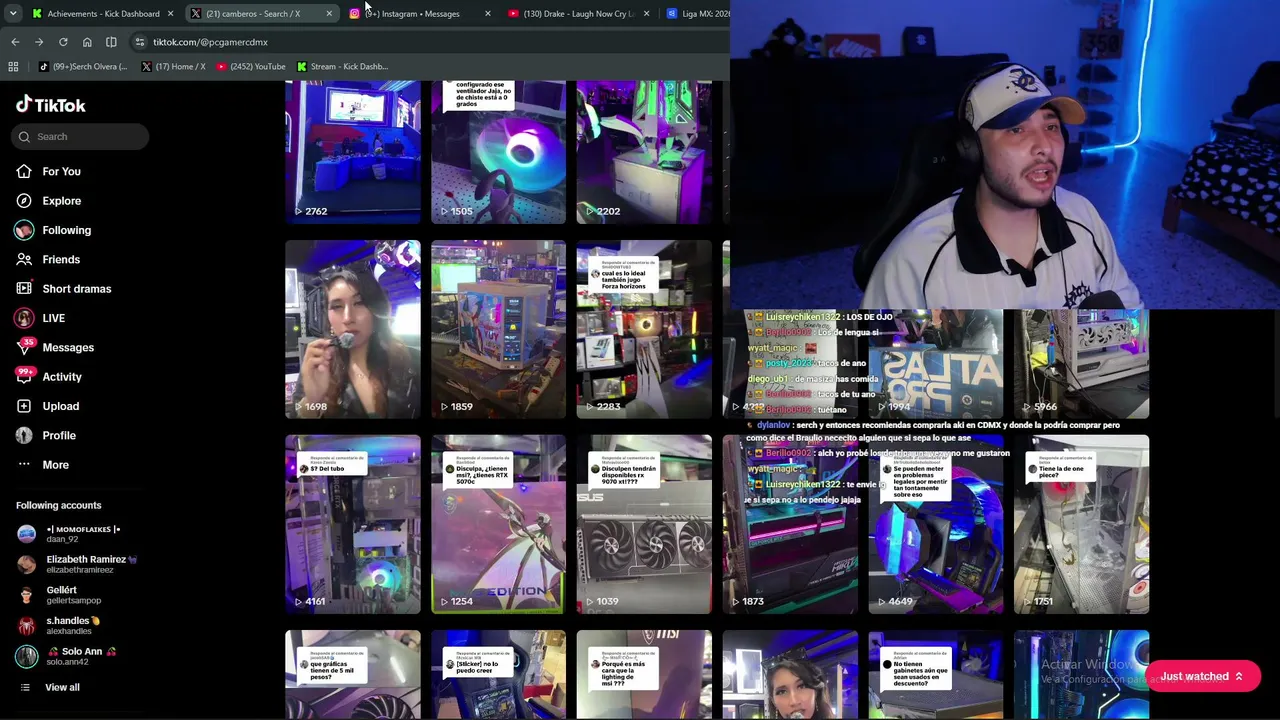Open the apps grid in bookmarks bar
Screen dimensions: 1280x720
tap(13, 67)
